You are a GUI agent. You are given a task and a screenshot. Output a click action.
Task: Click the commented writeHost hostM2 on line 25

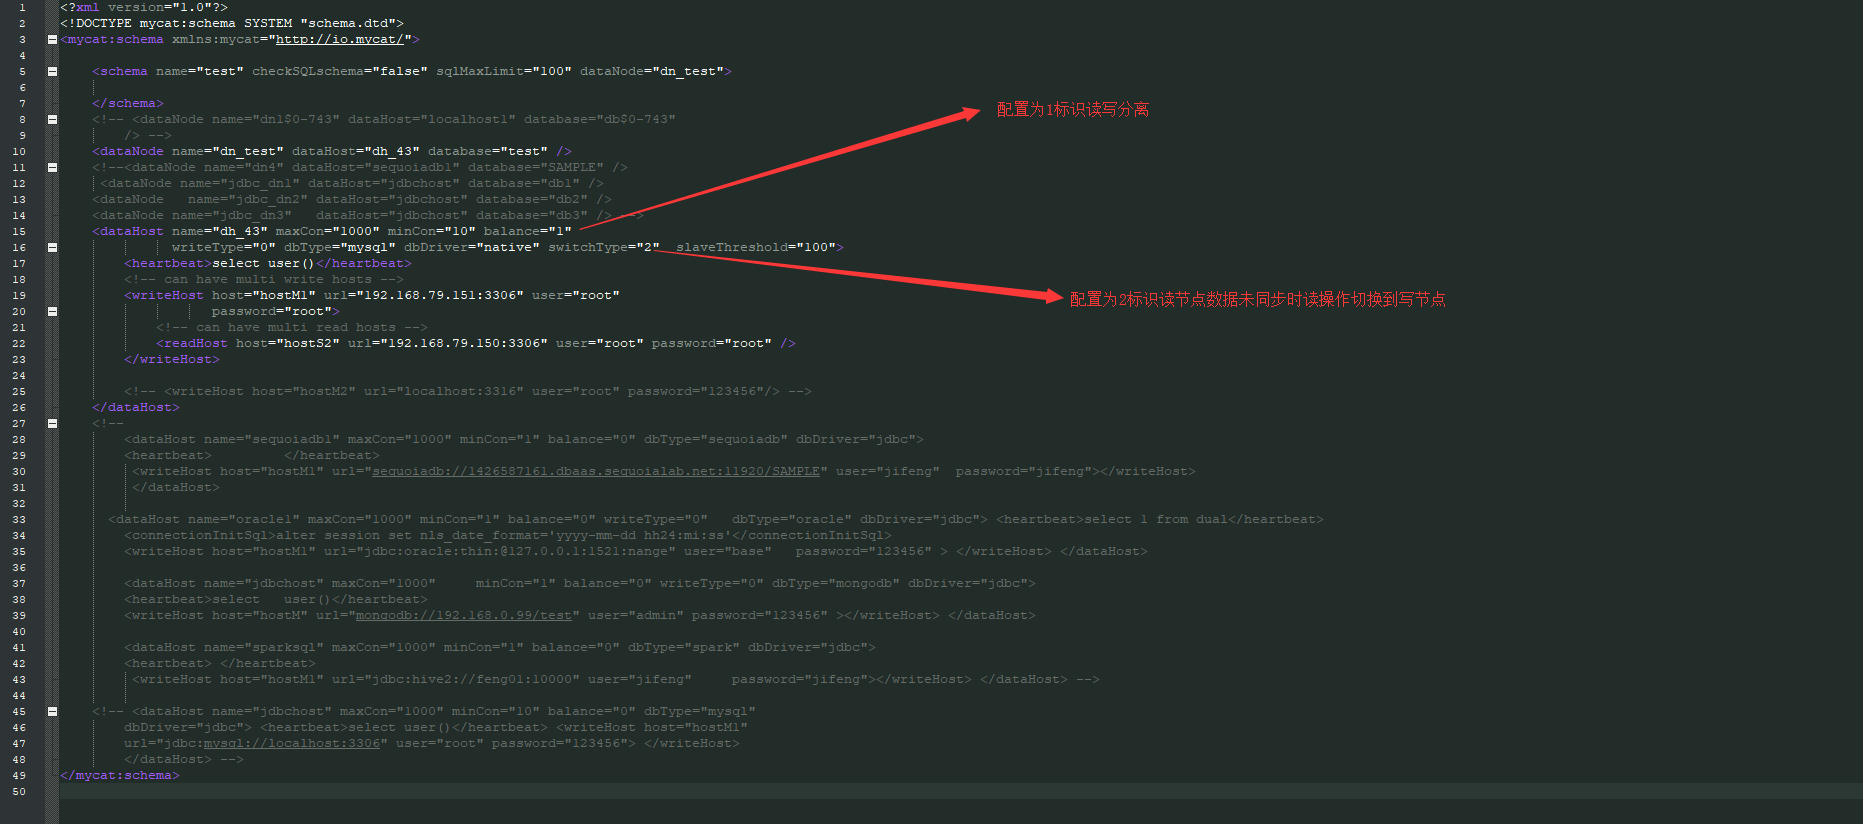468,392
